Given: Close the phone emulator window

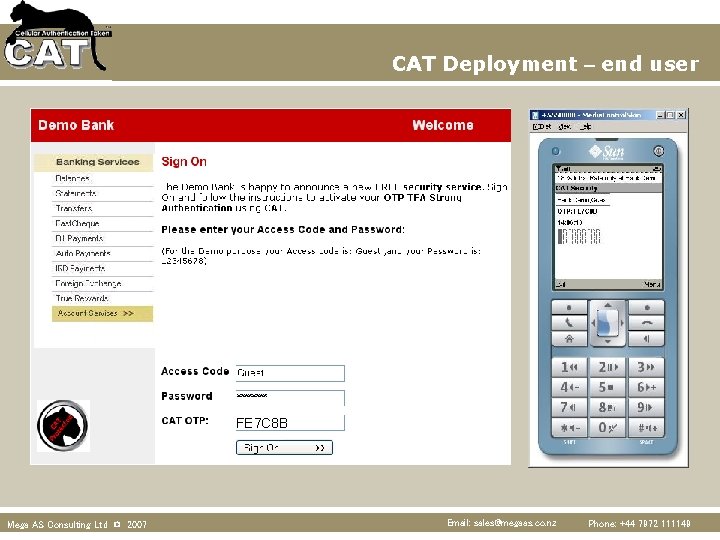Looking at the screenshot, I should tap(681, 115).
